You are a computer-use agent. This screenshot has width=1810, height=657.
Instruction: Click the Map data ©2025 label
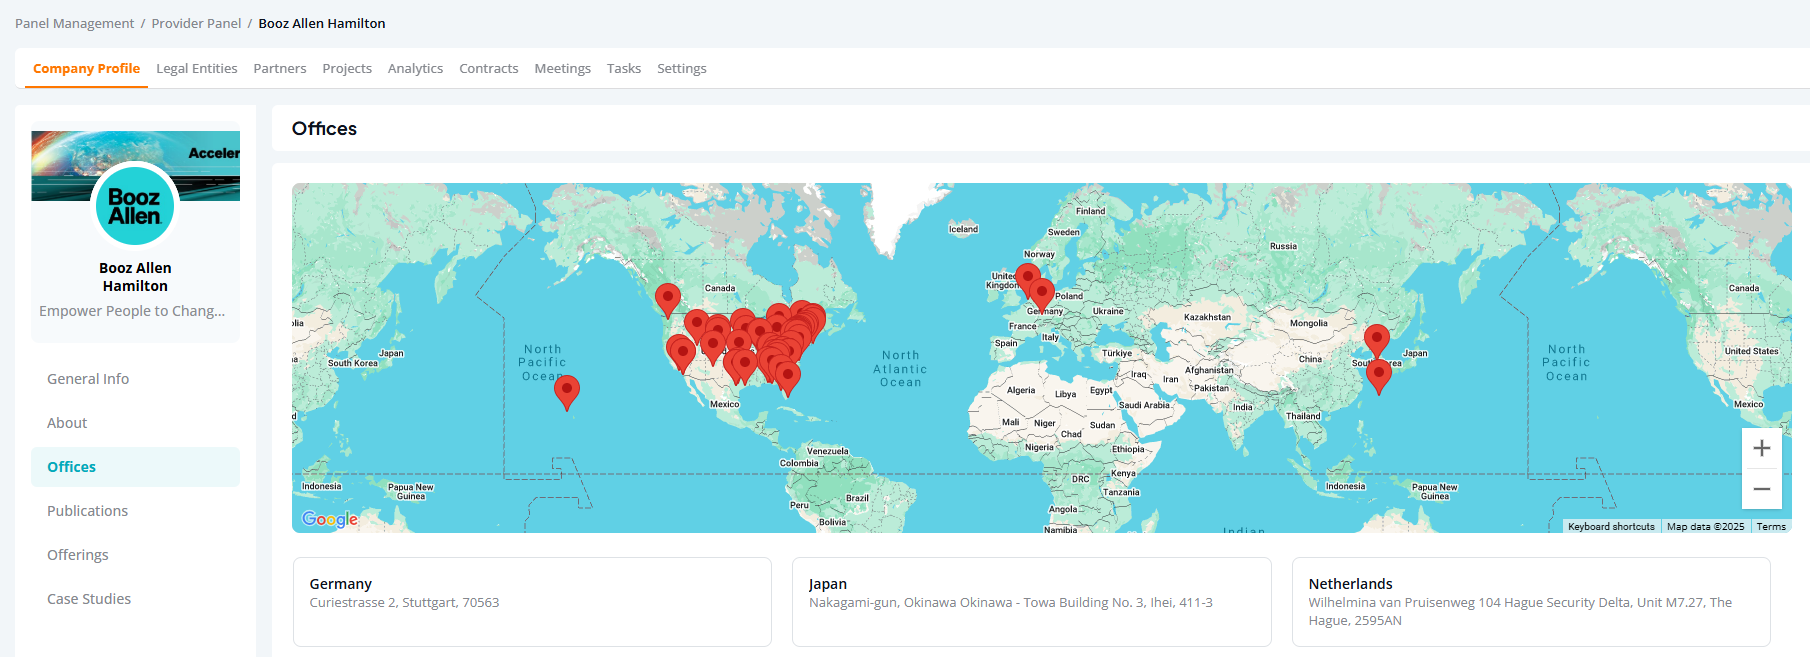click(1705, 527)
